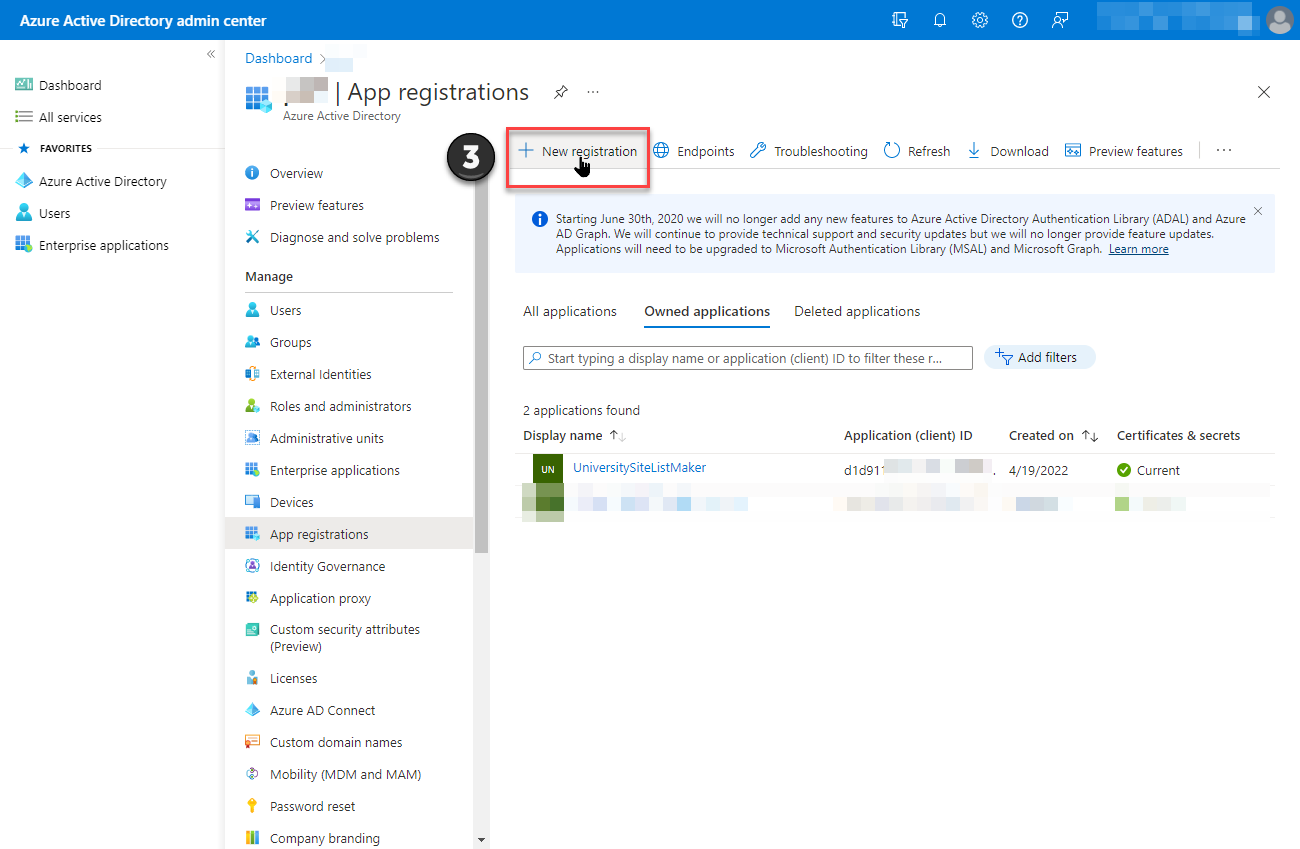Open Preview features in toolbar

click(x=1124, y=151)
